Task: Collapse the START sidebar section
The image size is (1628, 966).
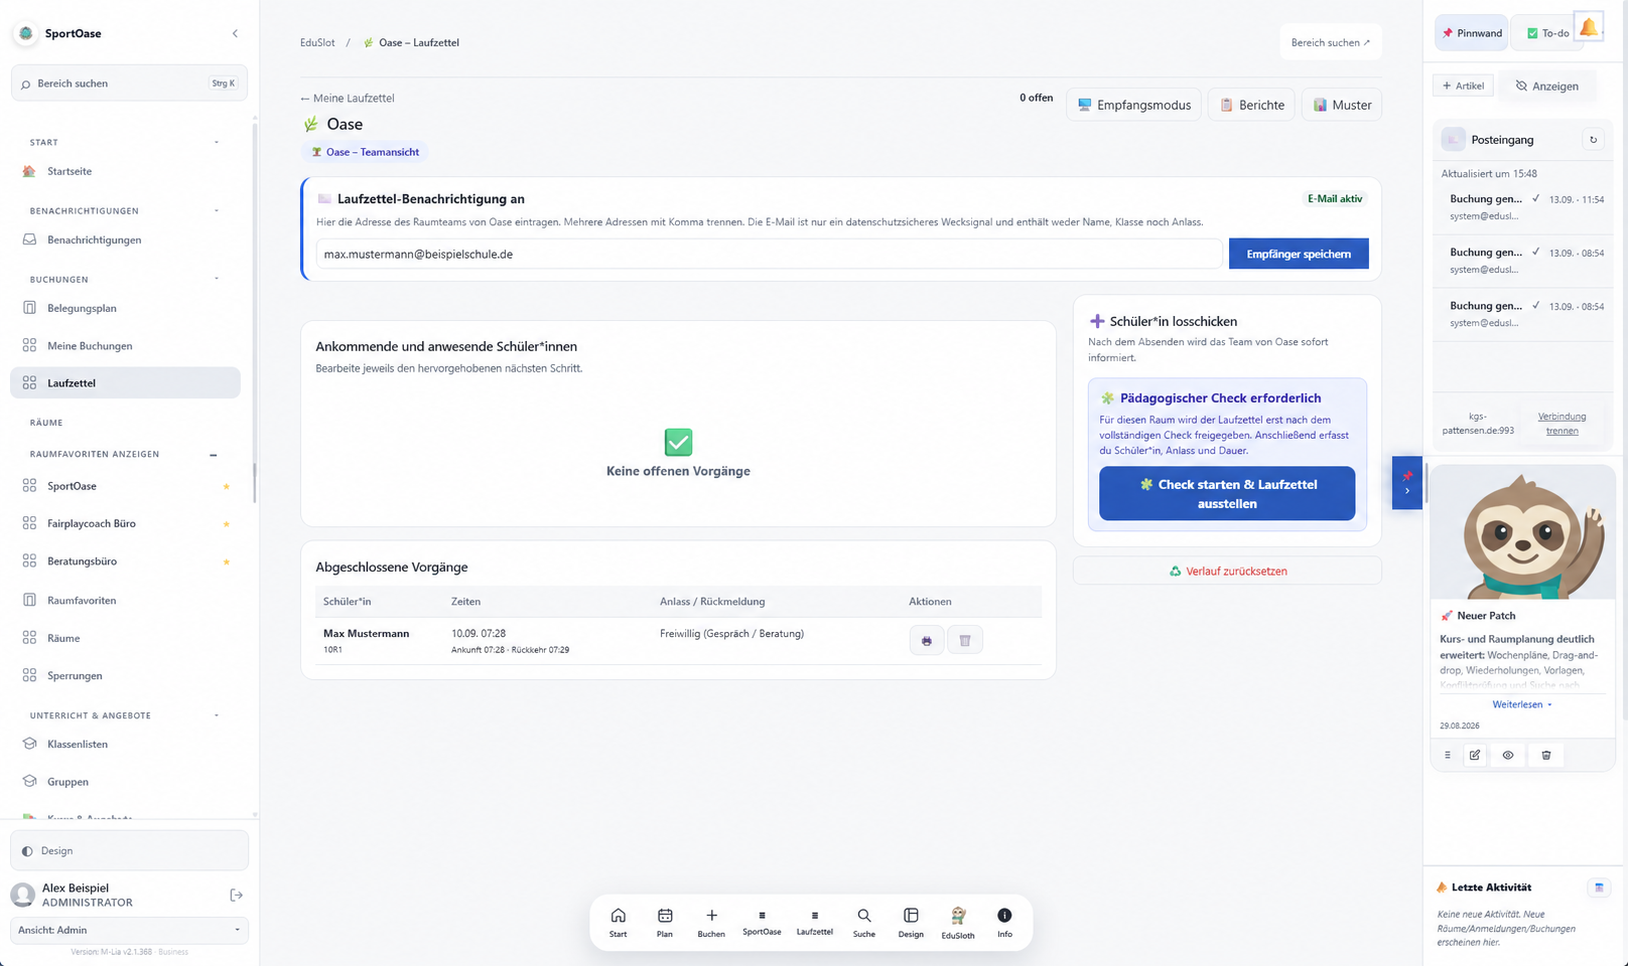Action: 216,142
